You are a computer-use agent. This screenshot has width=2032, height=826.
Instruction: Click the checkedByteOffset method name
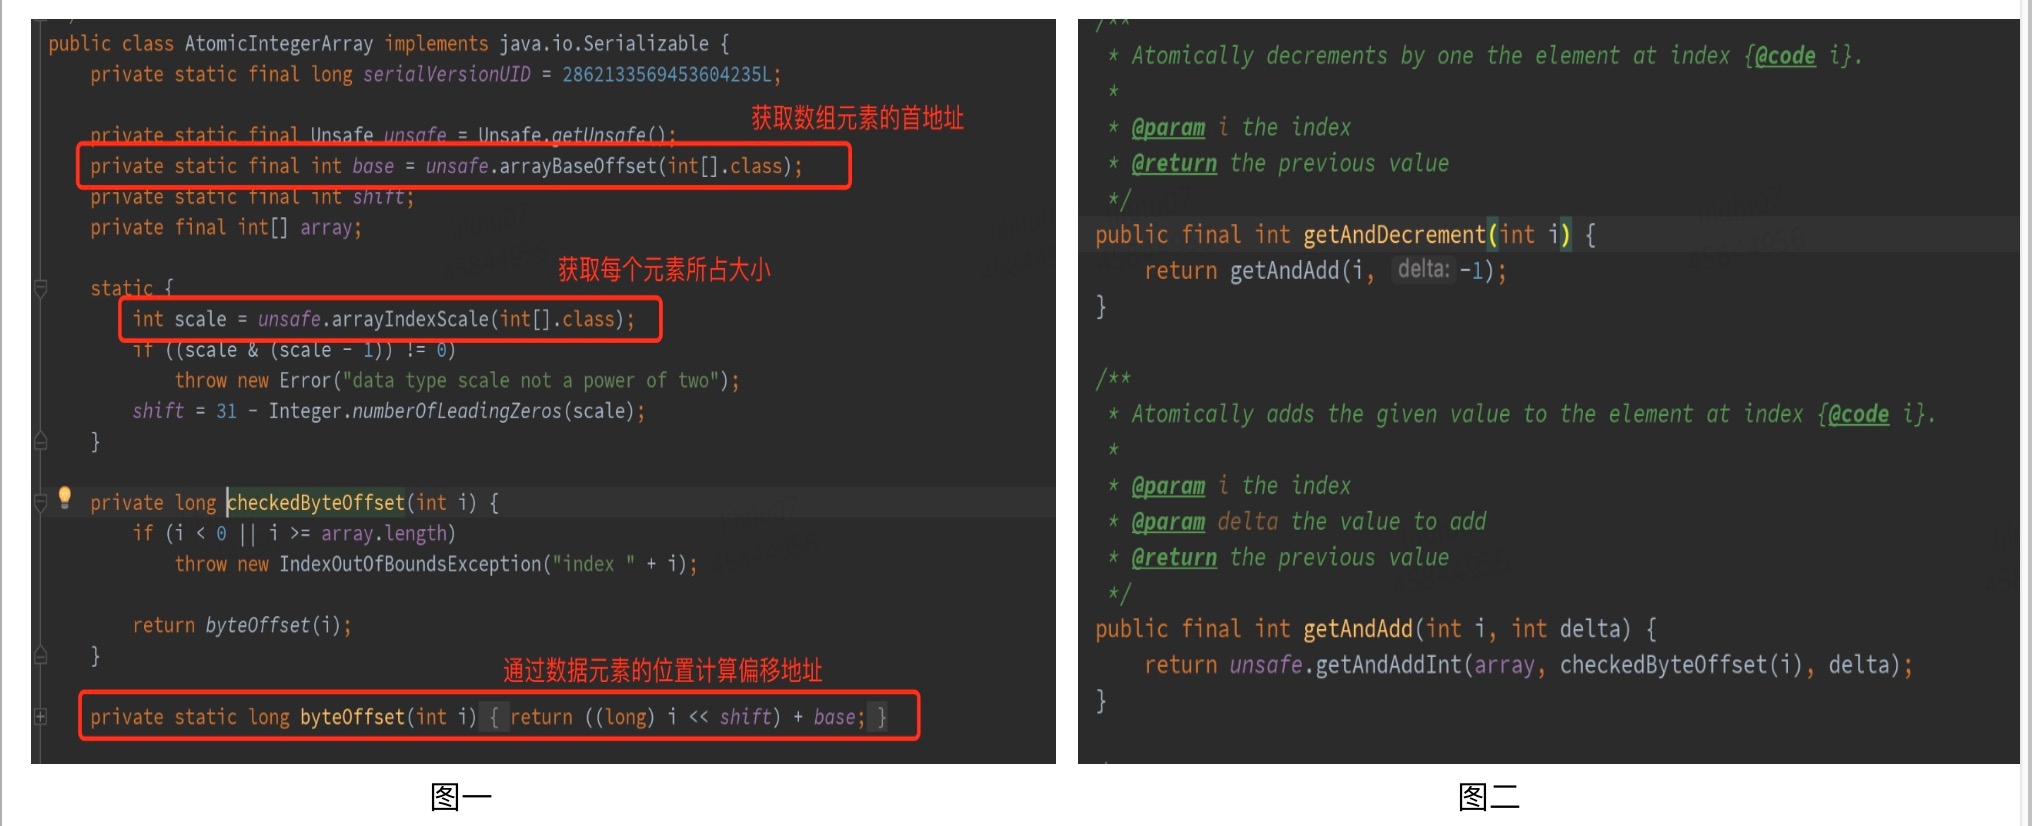pyautogui.click(x=317, y=503)
